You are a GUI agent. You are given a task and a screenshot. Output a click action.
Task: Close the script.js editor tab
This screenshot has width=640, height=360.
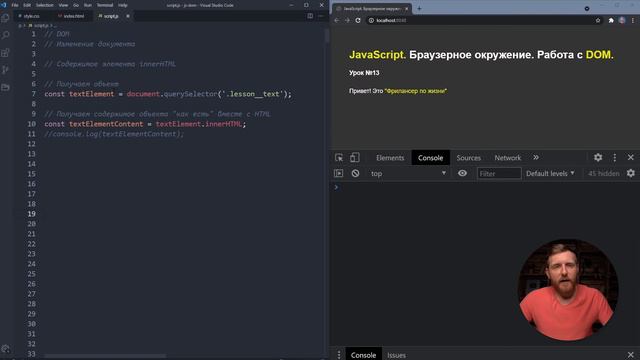click(x=128, y=16)
